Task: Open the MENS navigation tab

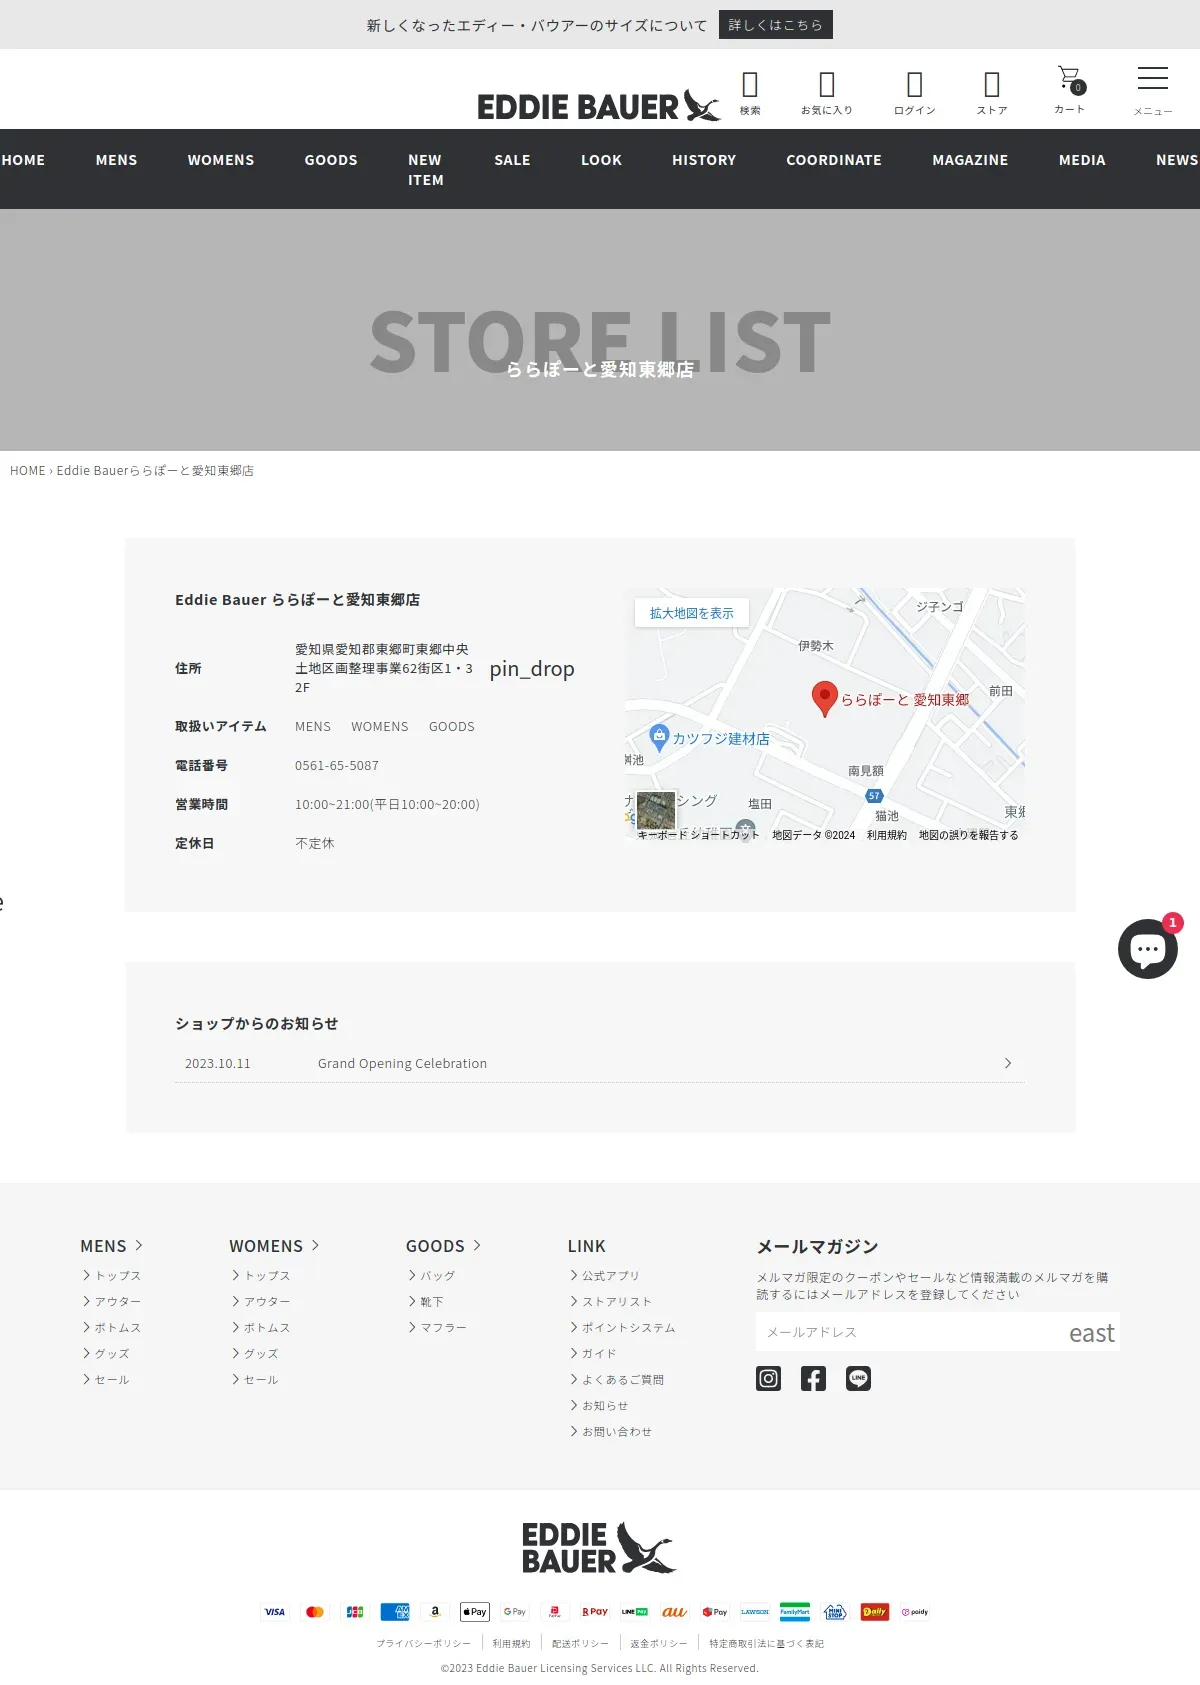Action: pyautogui.click(x=117, y=160)
